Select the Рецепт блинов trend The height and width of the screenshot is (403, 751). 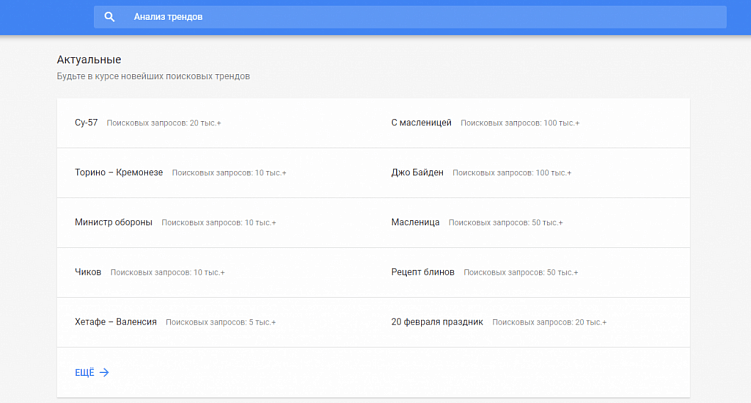click(422, 272)
